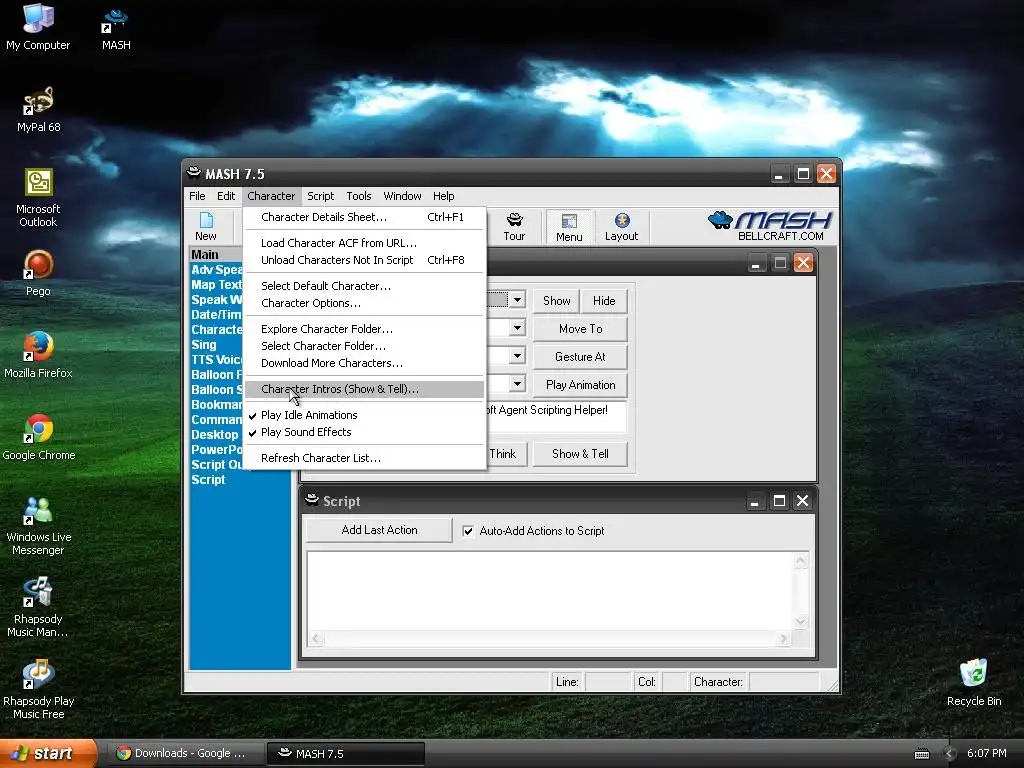Open MyPal 68 desktop shortcut
This screenshot has width=1024, height=768.
pyautogui.click(x=38, y=110)
